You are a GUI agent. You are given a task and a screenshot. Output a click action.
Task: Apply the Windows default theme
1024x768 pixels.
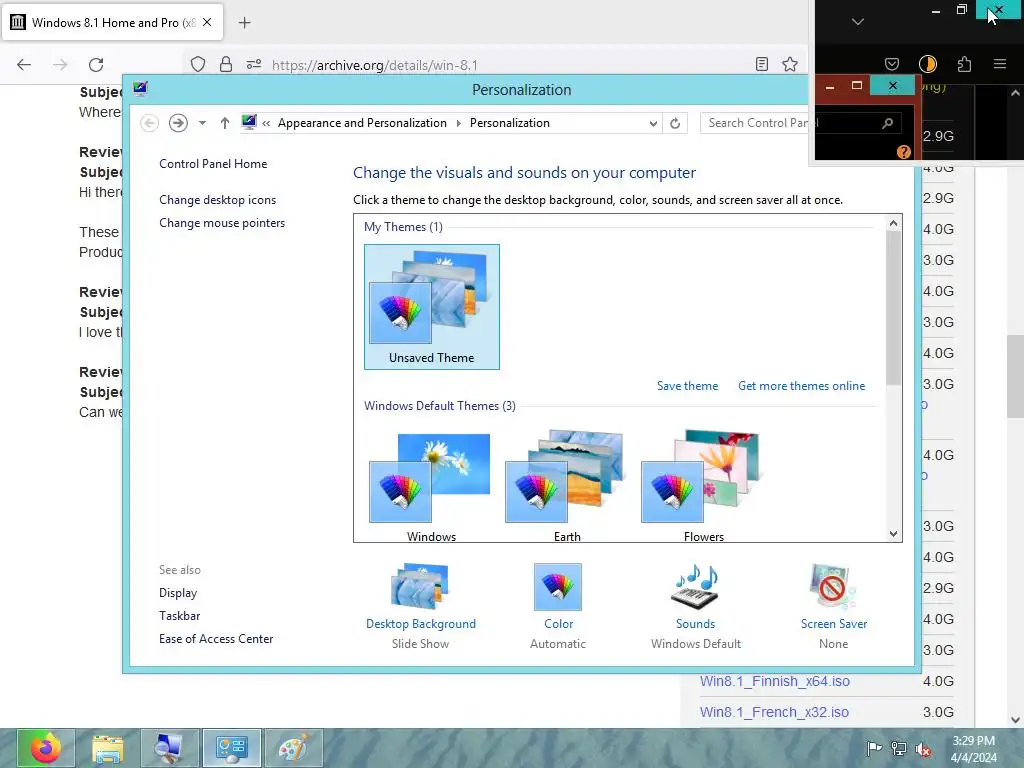431,486
